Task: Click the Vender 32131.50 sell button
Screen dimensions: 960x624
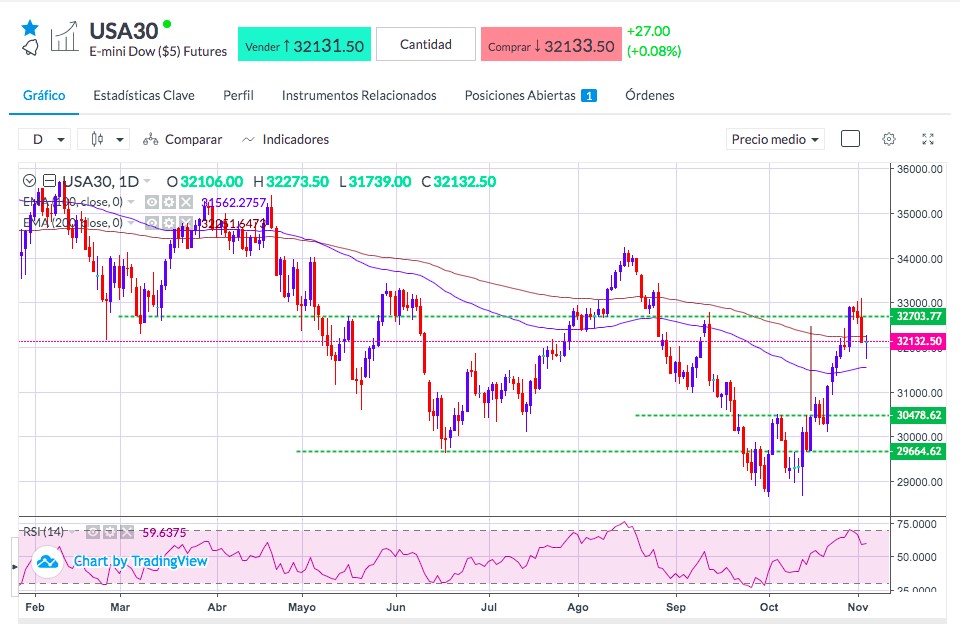Action: coord(304,44)
